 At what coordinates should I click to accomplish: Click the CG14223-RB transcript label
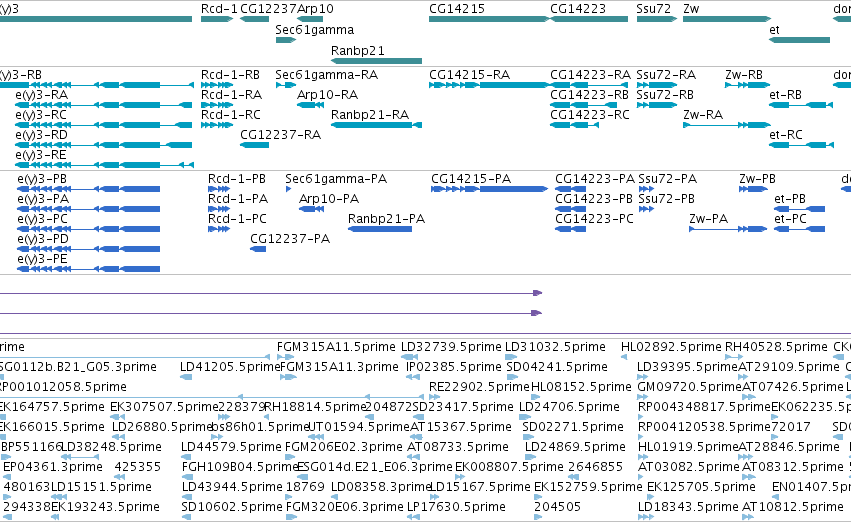click(589, 95)
